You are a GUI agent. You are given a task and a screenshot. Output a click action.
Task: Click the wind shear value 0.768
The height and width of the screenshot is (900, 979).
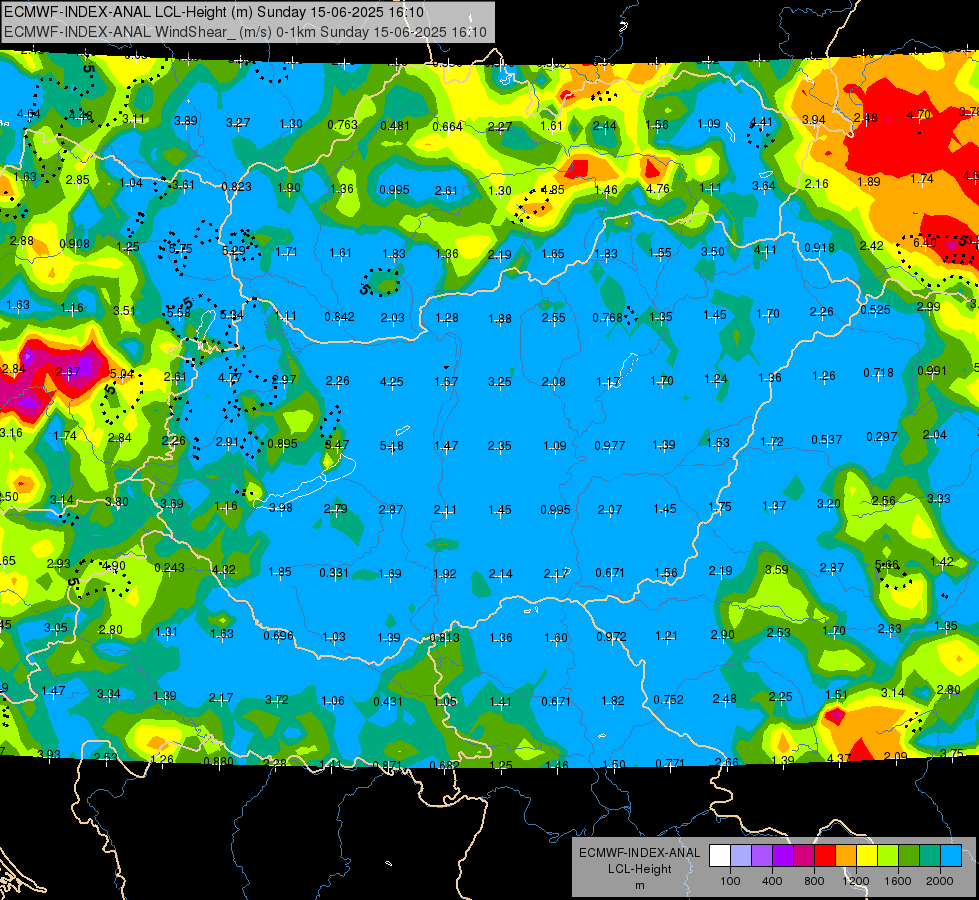pyautogui.click(x=608, y=318)
